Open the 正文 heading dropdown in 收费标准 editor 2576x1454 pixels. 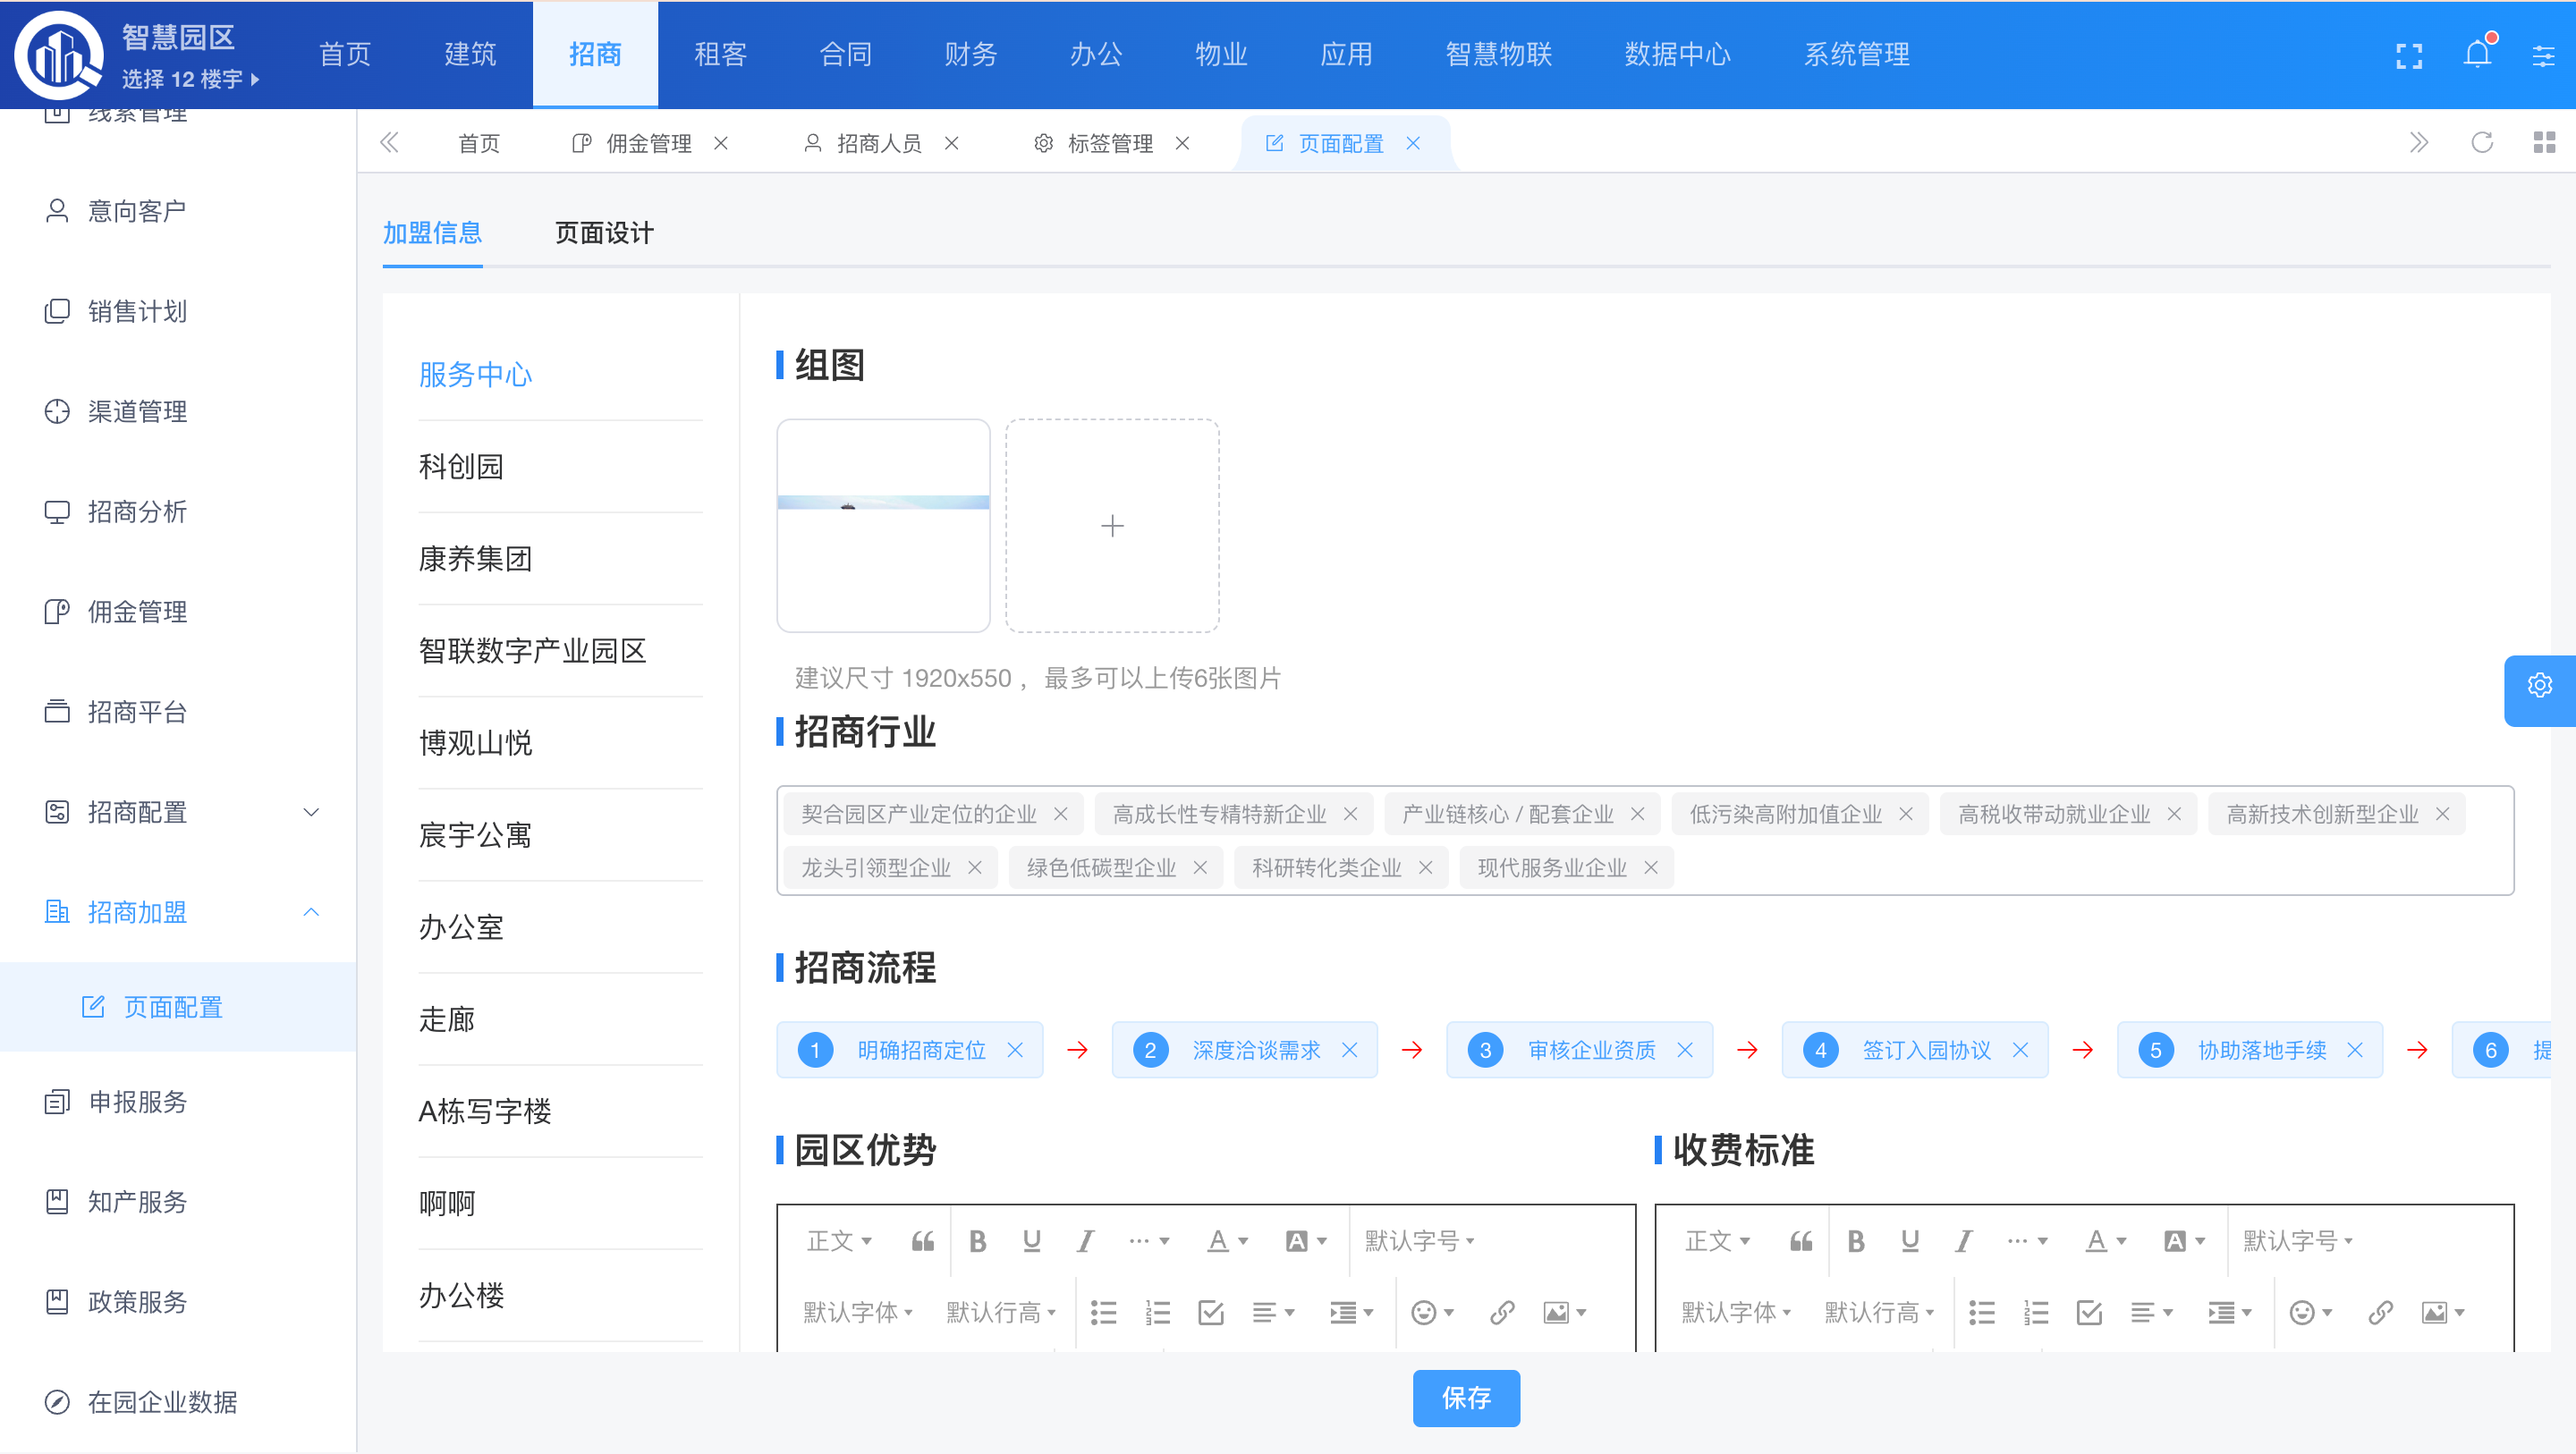(x=1717, y=1241)
